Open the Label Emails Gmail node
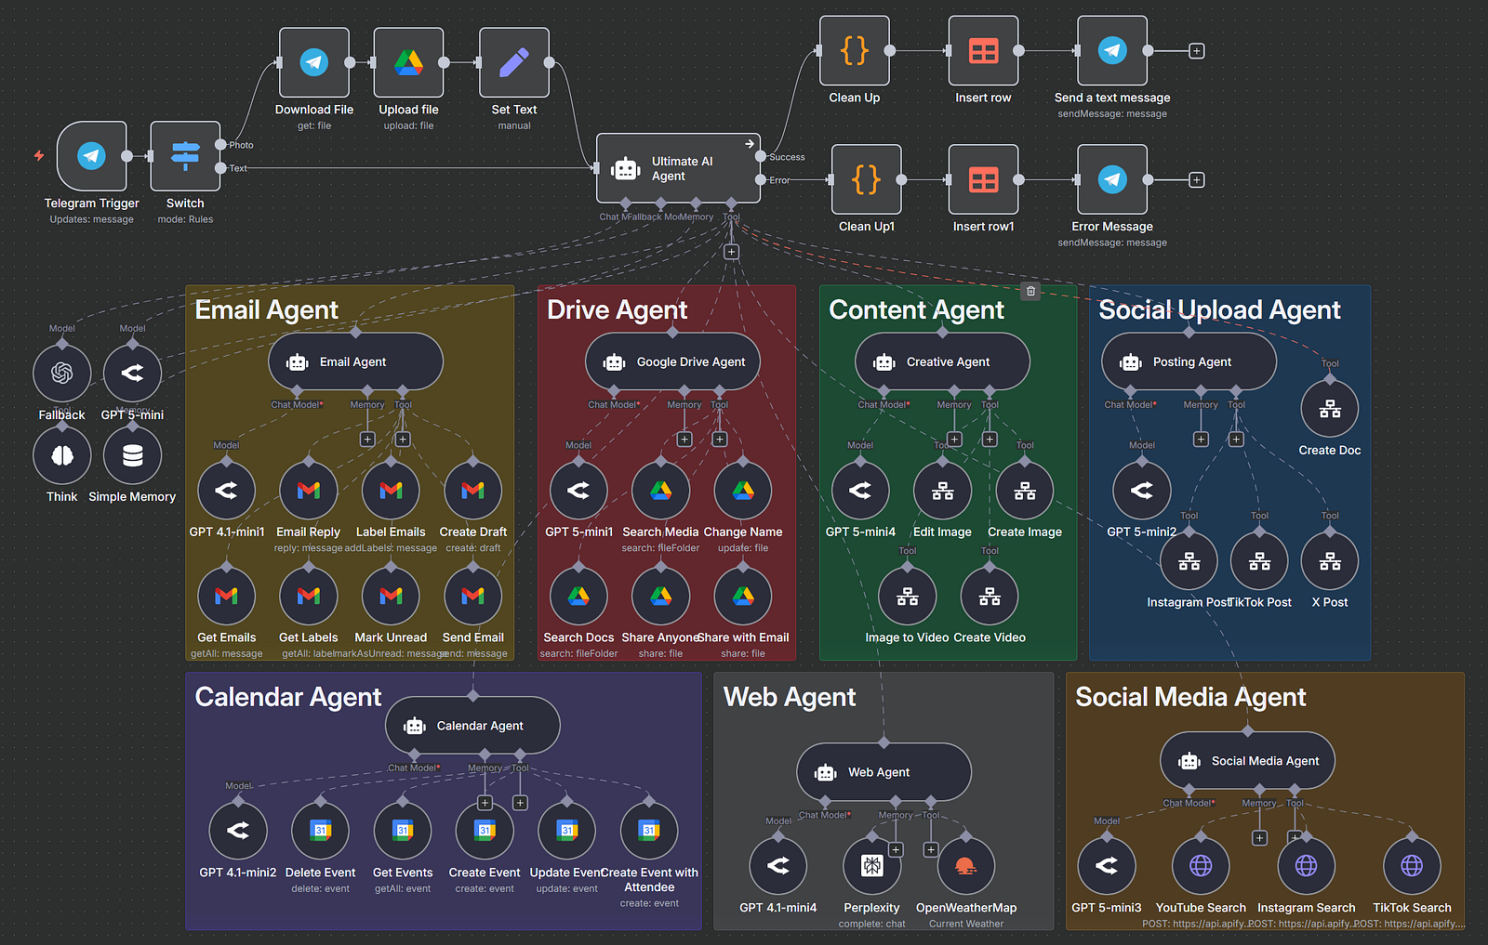Image resolution: width=1488 pixels, height=945 pixels. tap(391, 491)
